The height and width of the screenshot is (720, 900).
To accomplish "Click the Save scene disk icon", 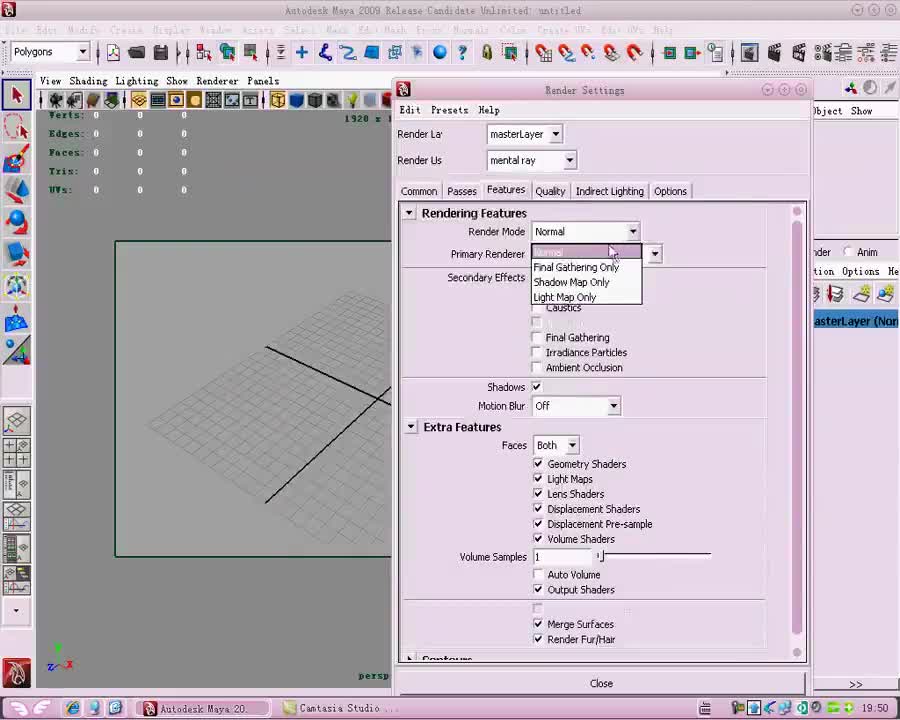I will tap(160, 53).
